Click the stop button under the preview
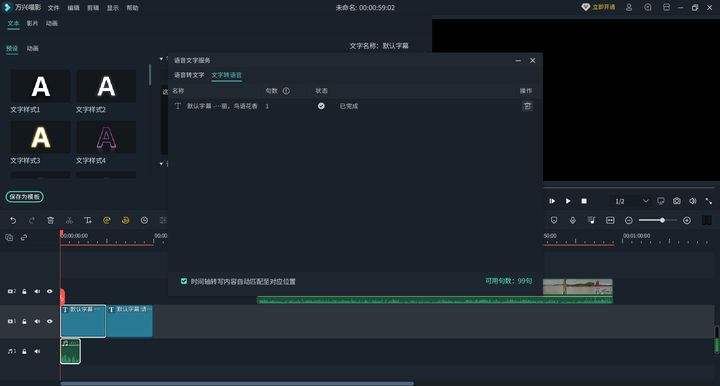Screen dimensions: 720x386 pos(584,201)
